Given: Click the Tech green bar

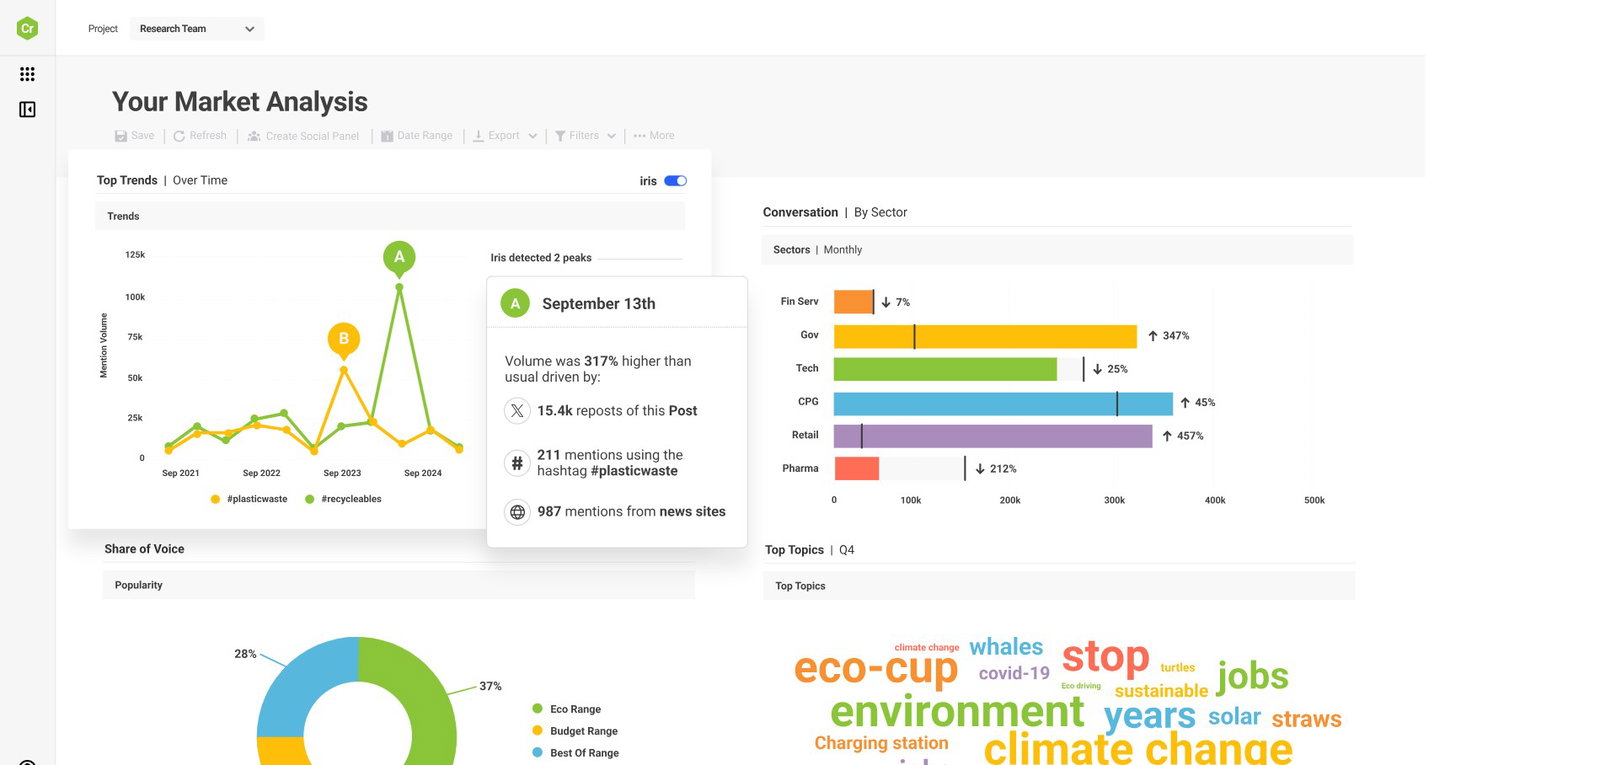Looking at the screenshot, I should pos(945,369).
